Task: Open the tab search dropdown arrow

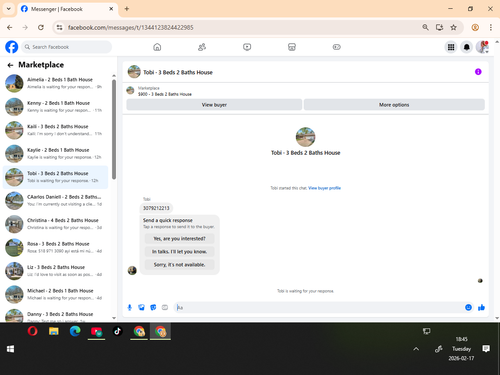Action: [x=9, y=9]
